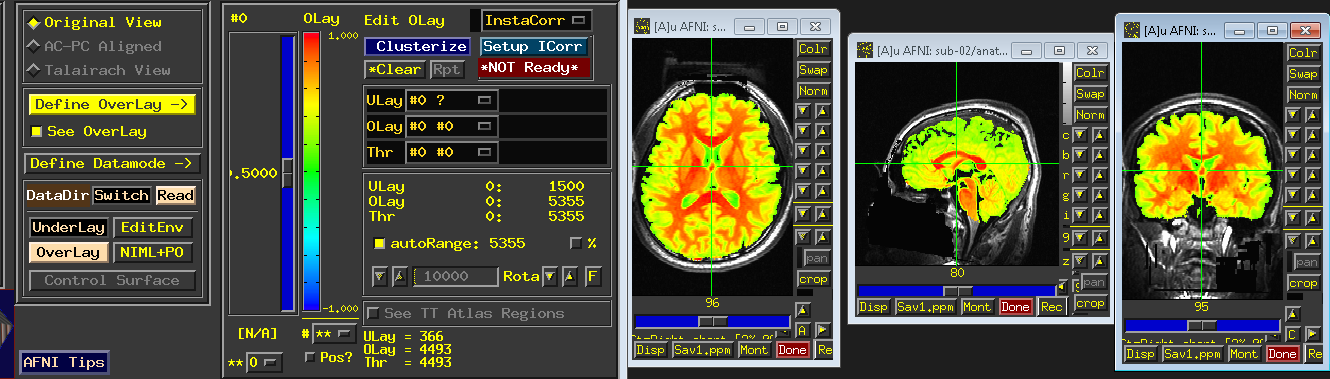Image resolution: width=1330 pixels, height=379 pixels.
Task: Click the sagittal slice slider under 80
Action: click(956, 290)
